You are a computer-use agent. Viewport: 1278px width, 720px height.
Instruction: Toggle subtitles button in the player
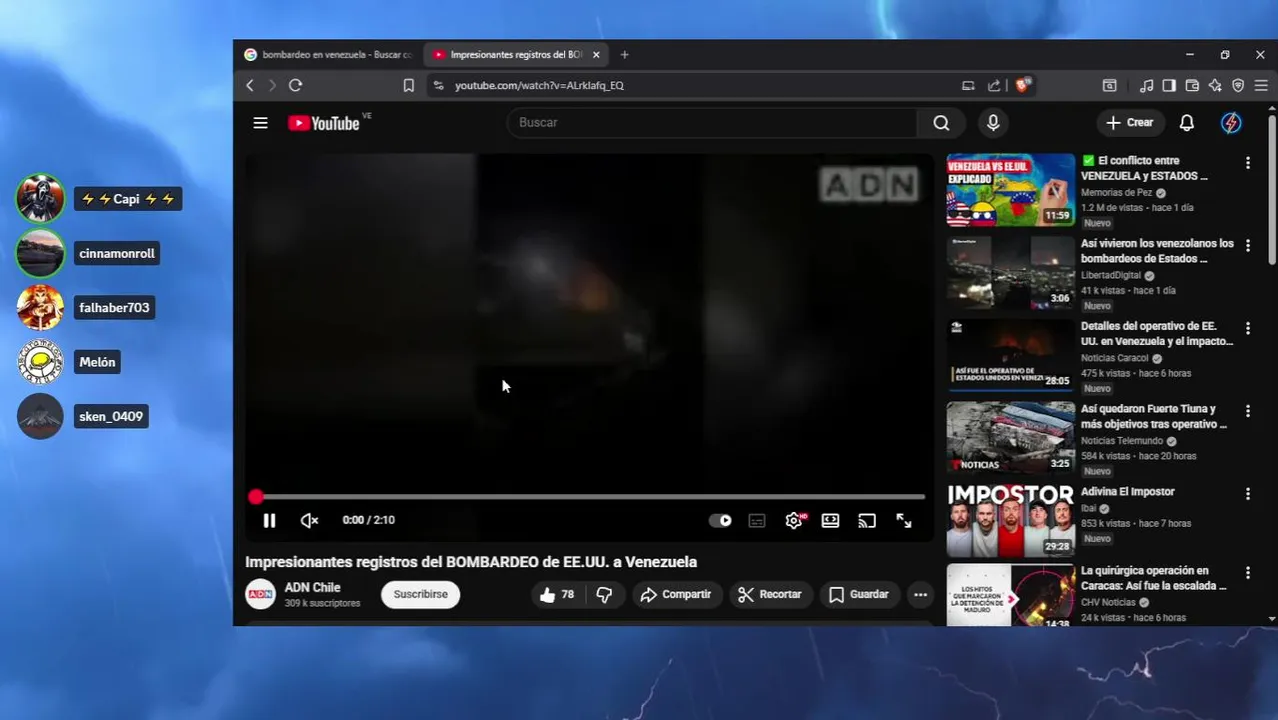click(x=757, y=520)
